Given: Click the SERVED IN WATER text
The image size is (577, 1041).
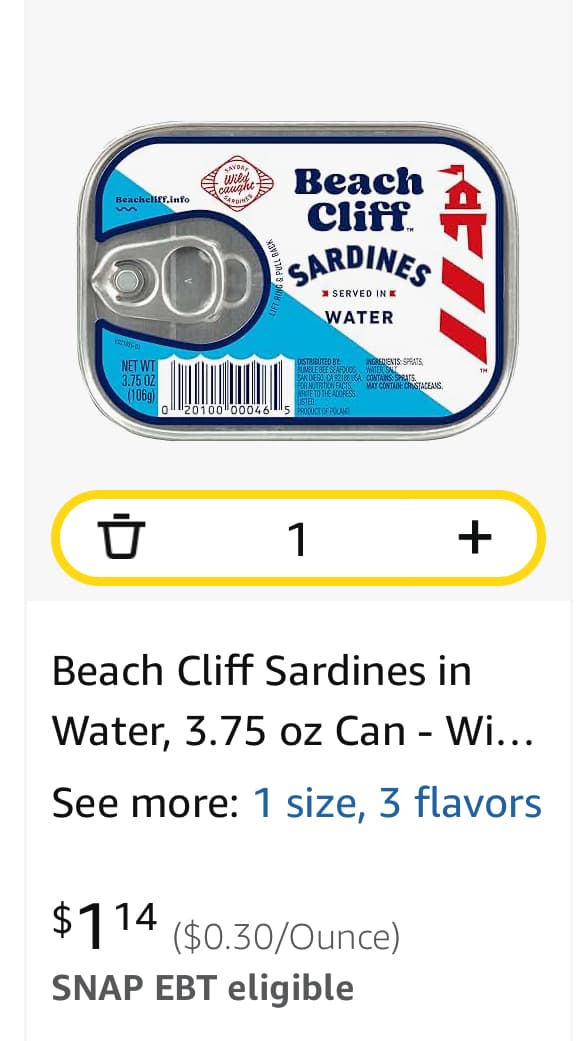Looking at the screenshot, I should pyautogui.click(x=359, y=306).
